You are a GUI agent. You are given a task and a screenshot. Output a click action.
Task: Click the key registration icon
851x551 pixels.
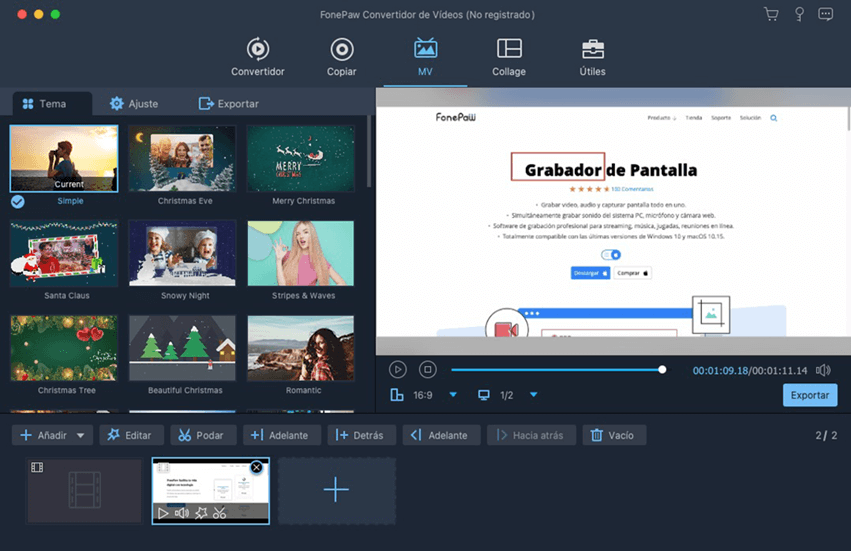799,14
